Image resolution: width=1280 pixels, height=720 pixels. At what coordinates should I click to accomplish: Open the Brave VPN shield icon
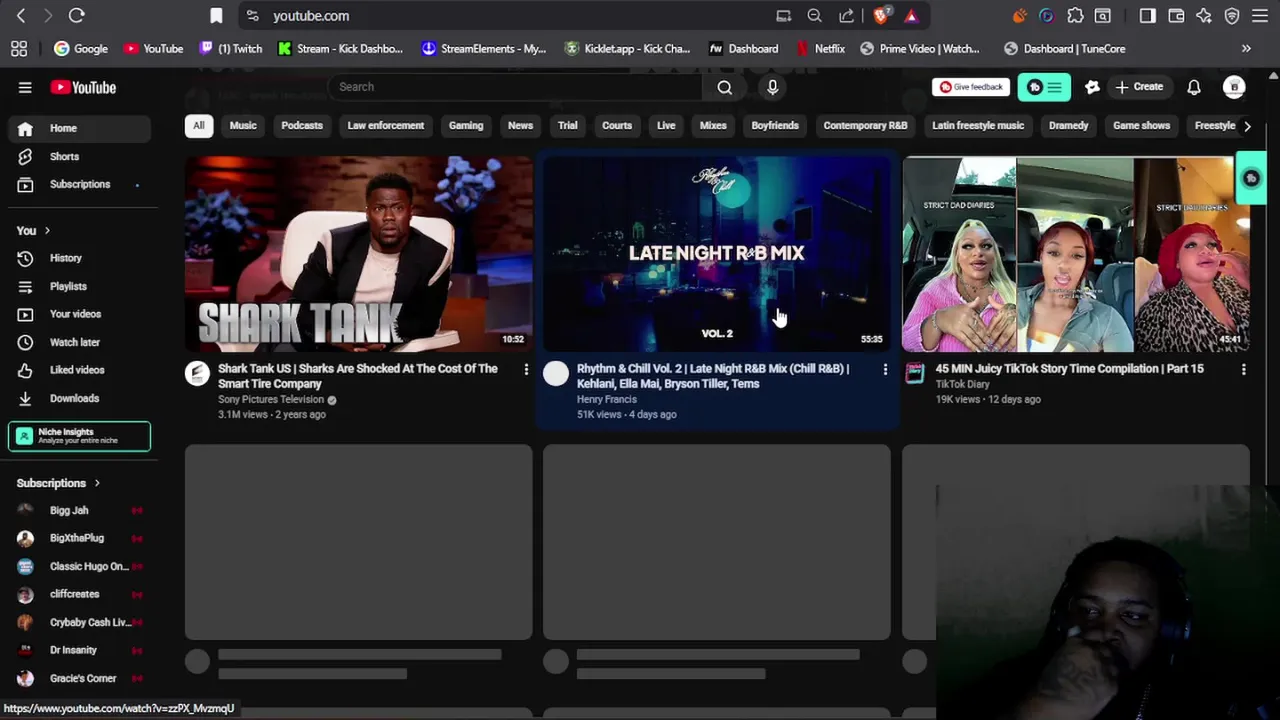(x=1232, y=15)
